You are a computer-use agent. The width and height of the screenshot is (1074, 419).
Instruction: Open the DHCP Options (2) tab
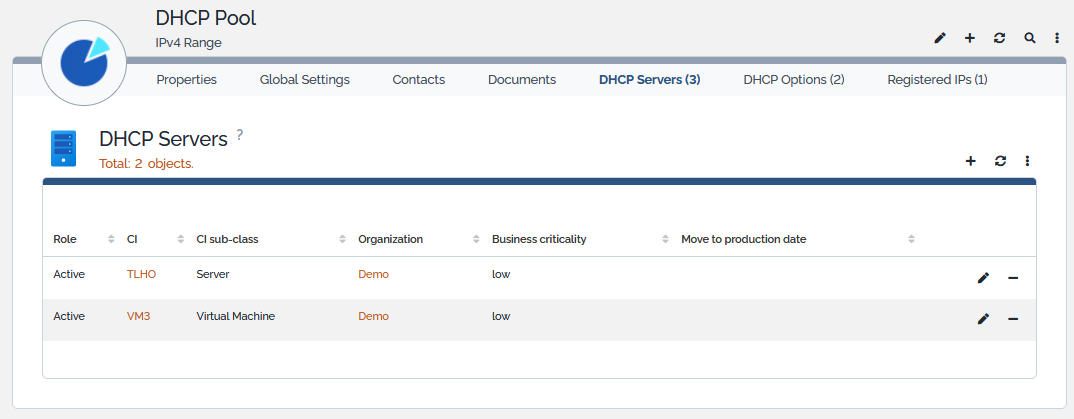(x=793, y=79)
